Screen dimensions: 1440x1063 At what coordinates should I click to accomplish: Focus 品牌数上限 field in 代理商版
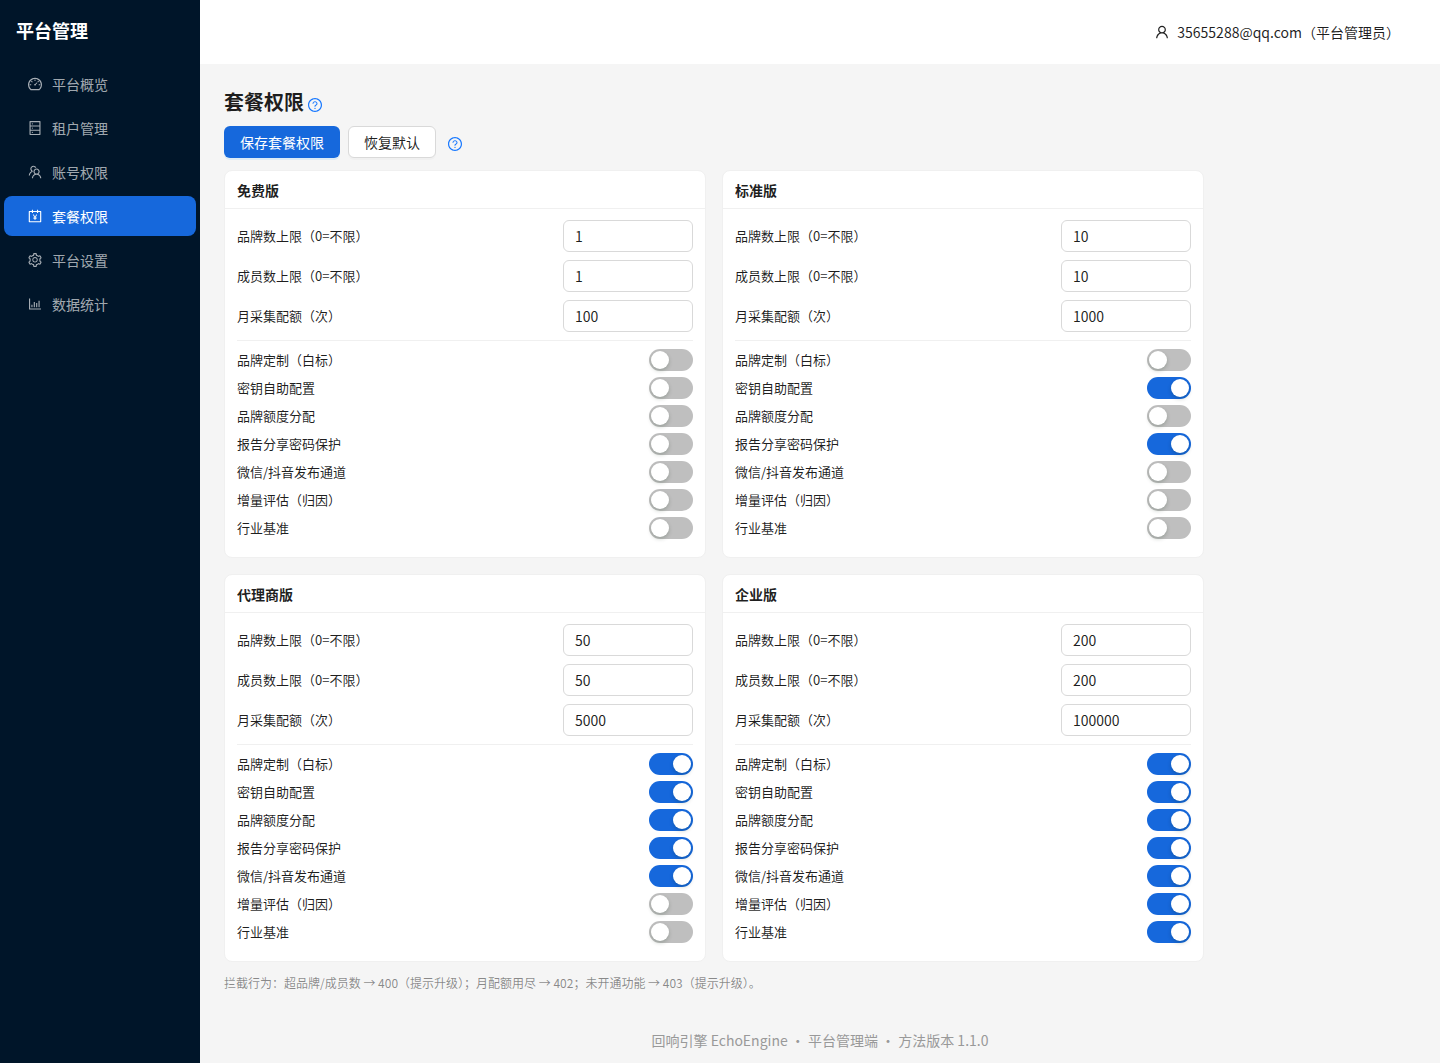pos(628,640)
